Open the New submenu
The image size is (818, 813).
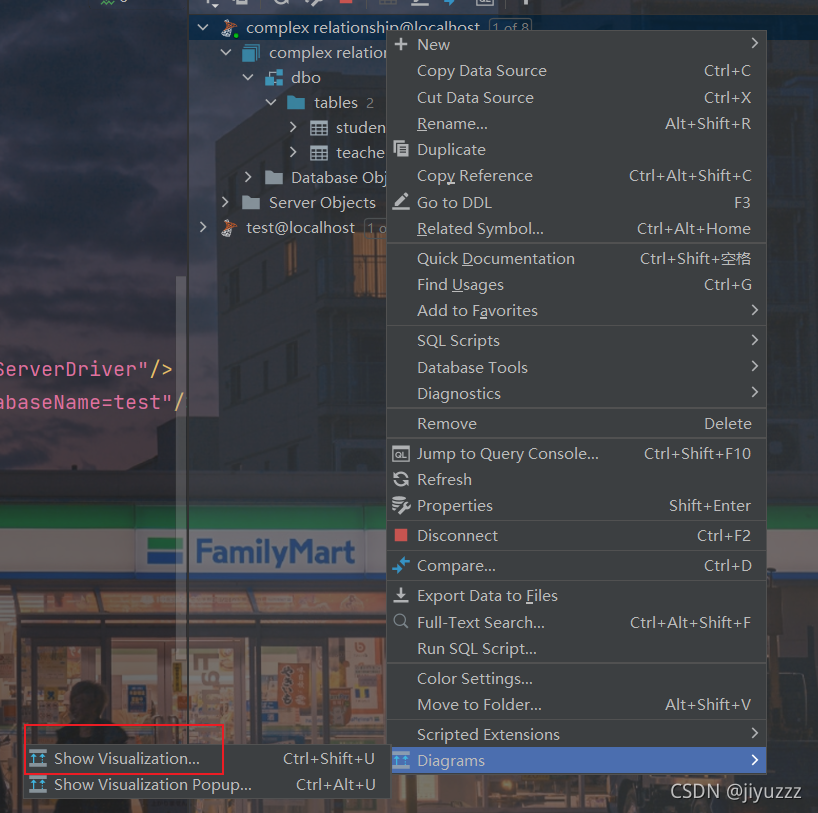pos(576,44)
